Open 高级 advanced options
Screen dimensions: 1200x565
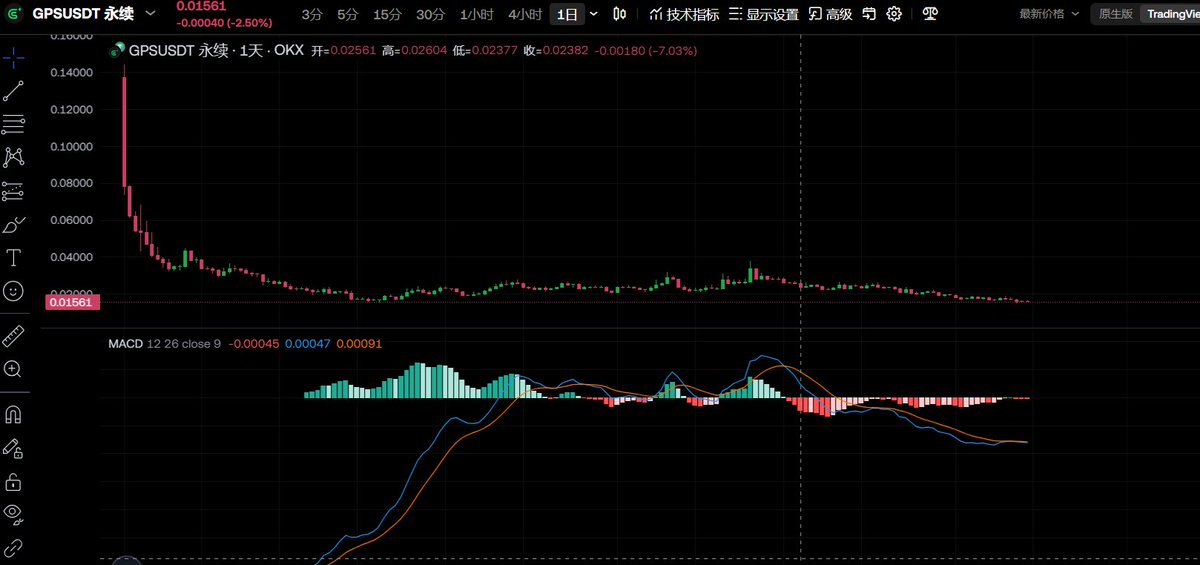click(x=830, y=14)
